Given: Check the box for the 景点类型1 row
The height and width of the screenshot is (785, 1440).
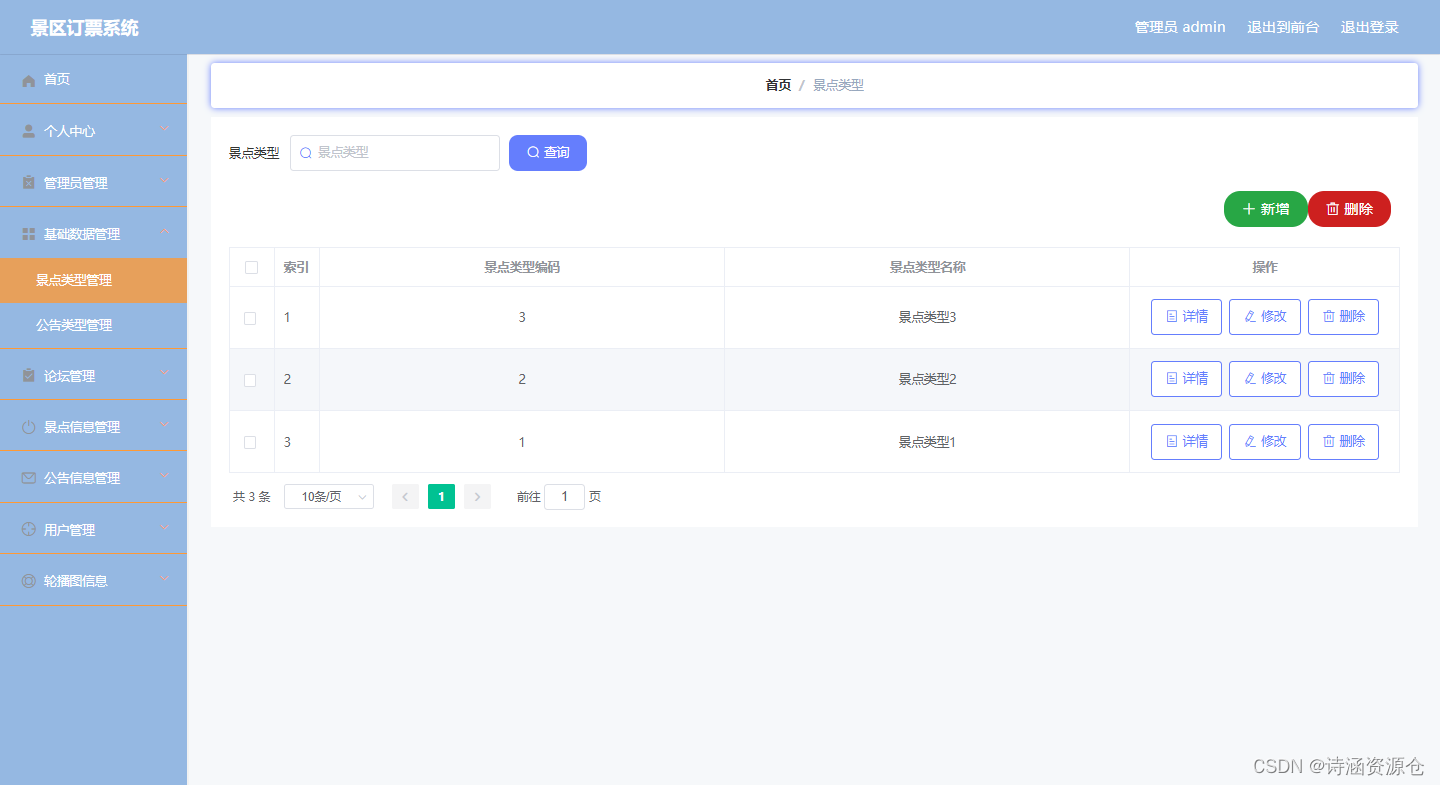Looking at the screenshot, I should click(x=250, y=442).
